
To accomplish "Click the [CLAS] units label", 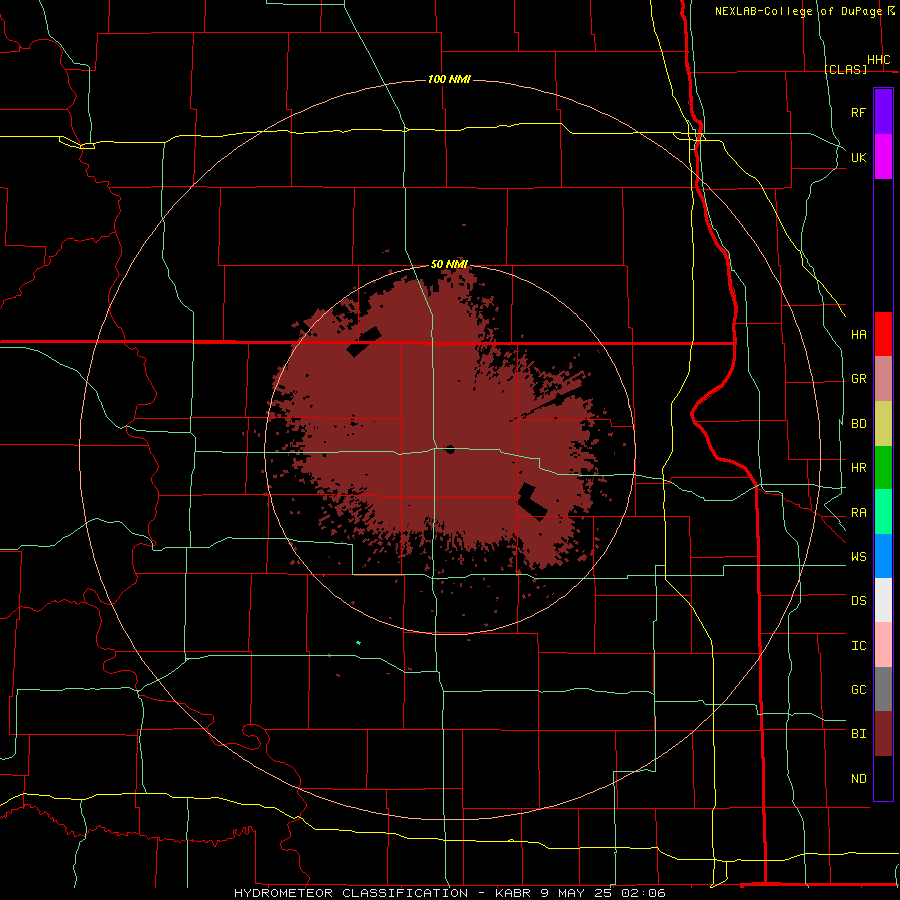I will click(846, 69).
